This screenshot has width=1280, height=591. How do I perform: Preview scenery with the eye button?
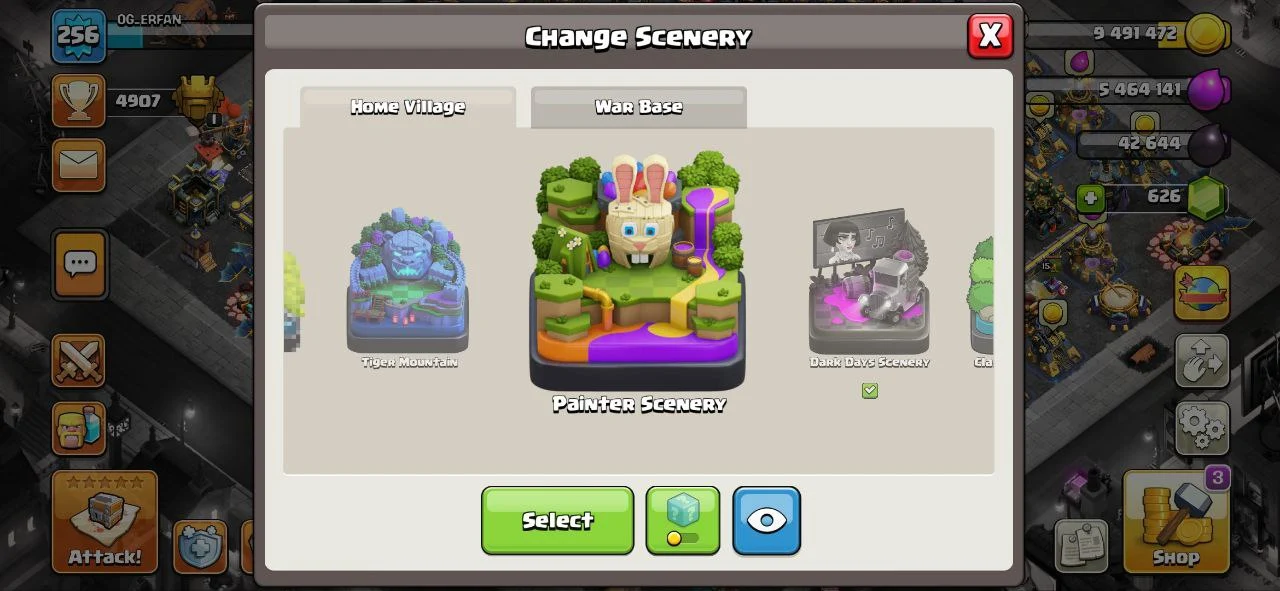767,520
